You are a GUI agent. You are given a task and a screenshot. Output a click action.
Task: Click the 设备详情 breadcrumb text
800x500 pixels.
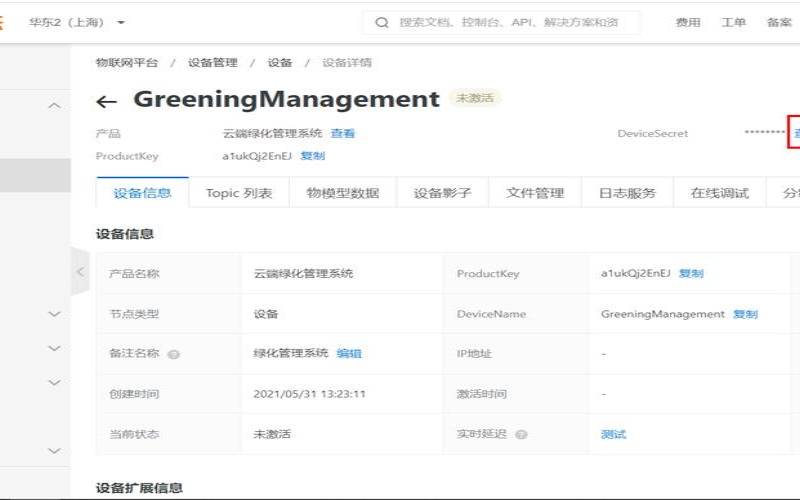347,63
